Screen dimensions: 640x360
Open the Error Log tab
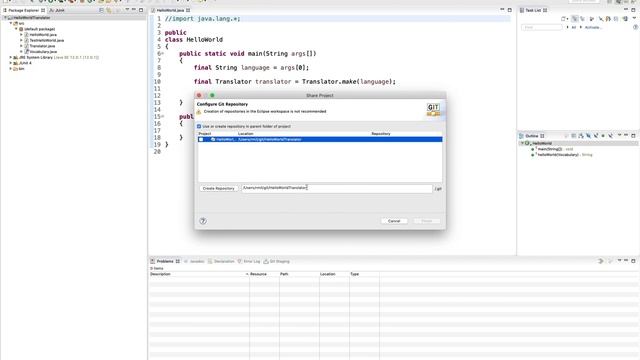click(x=249, y=261)
